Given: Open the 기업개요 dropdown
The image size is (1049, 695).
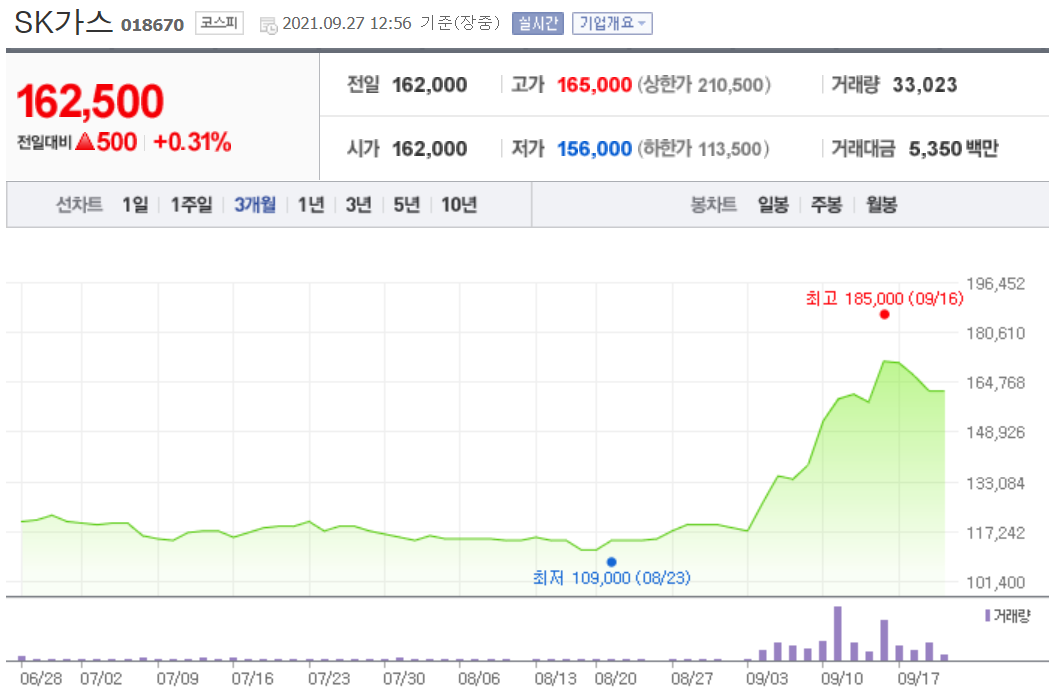Looking at the screenshot, I should point(612,23).
